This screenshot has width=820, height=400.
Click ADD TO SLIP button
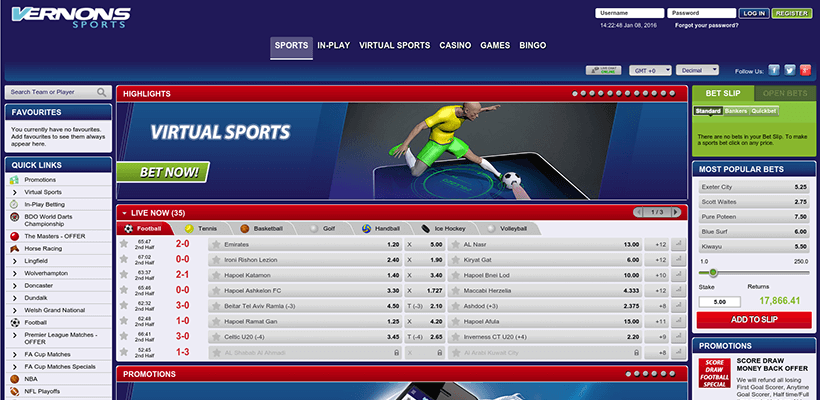tap(754, 319)
